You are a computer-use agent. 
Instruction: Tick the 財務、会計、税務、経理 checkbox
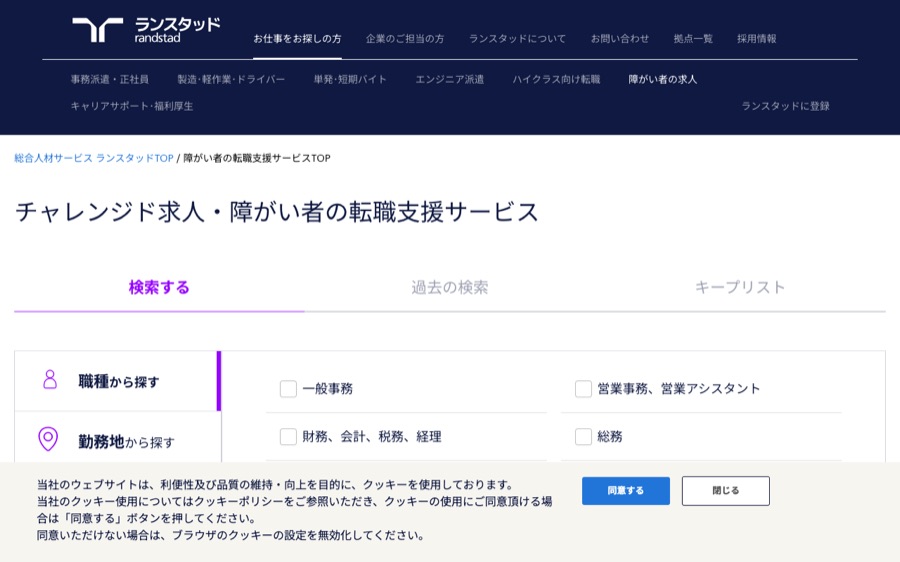288,437
